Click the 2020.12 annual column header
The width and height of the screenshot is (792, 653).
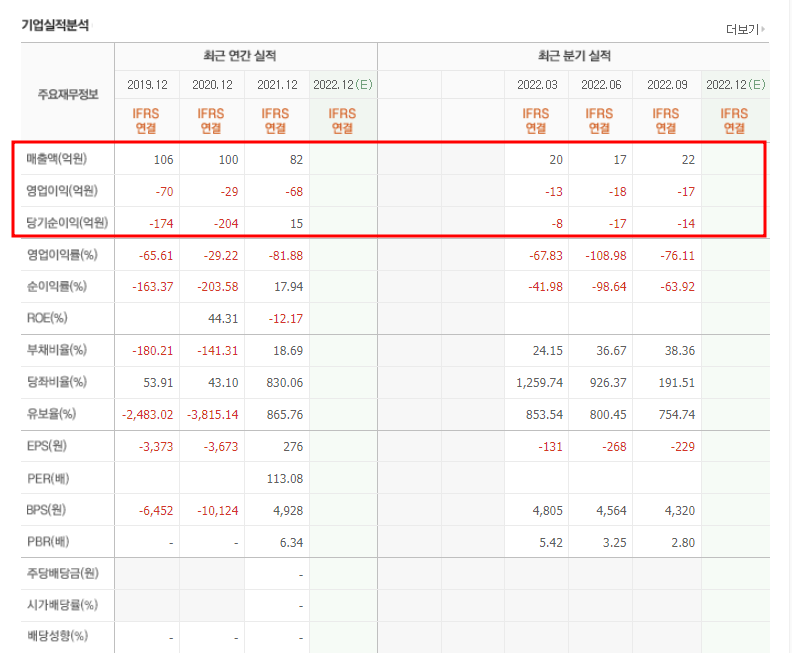pyautogui.click(x=212, y=85)
